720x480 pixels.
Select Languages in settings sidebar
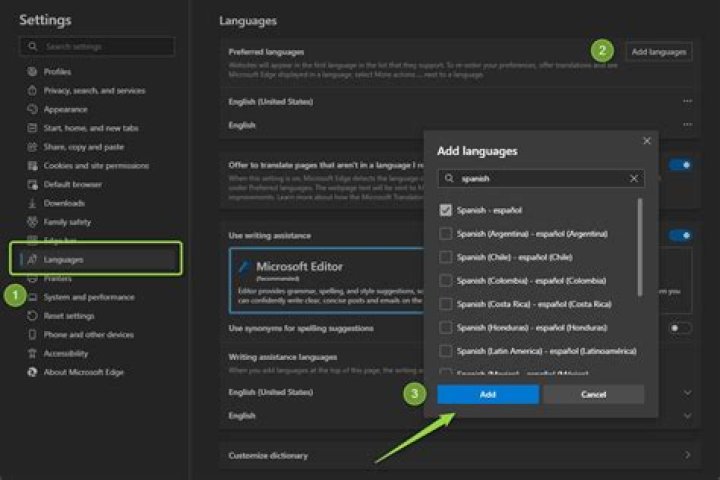(96, 260)
